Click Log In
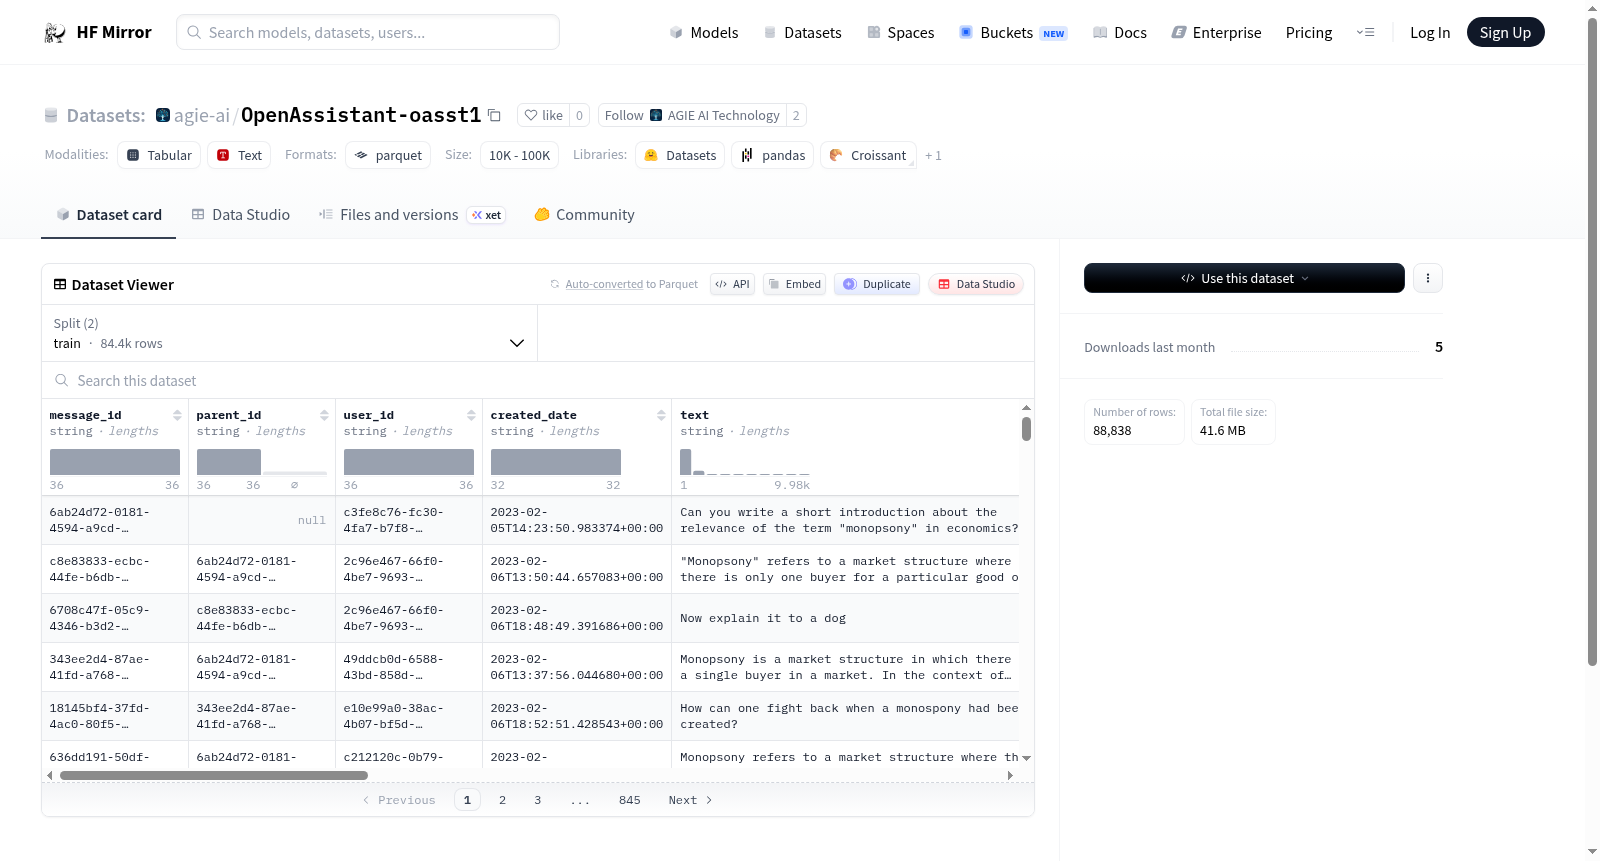The image size is (1600, 861). (x=1430, y=32)
